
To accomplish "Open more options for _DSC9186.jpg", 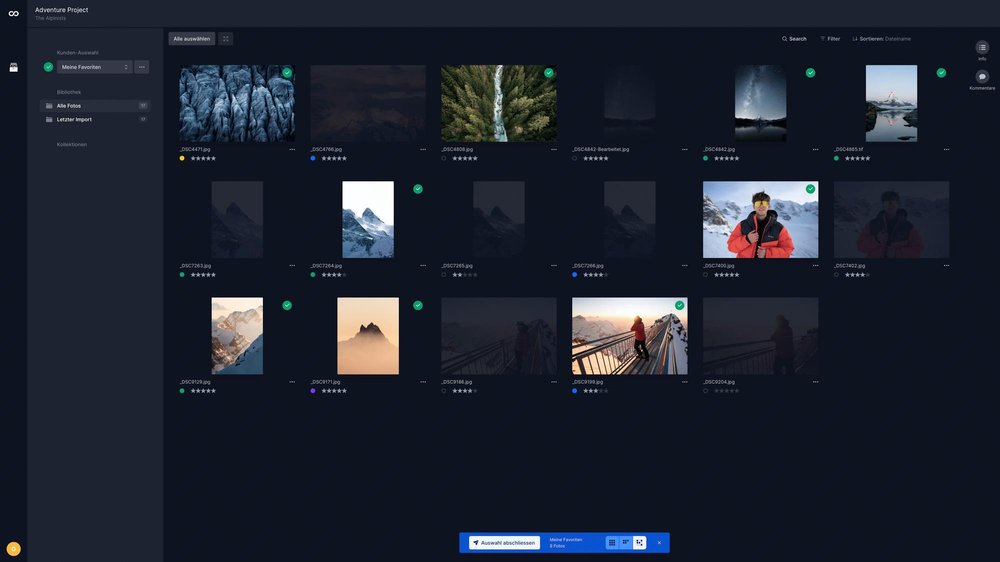I will (554, 382).
